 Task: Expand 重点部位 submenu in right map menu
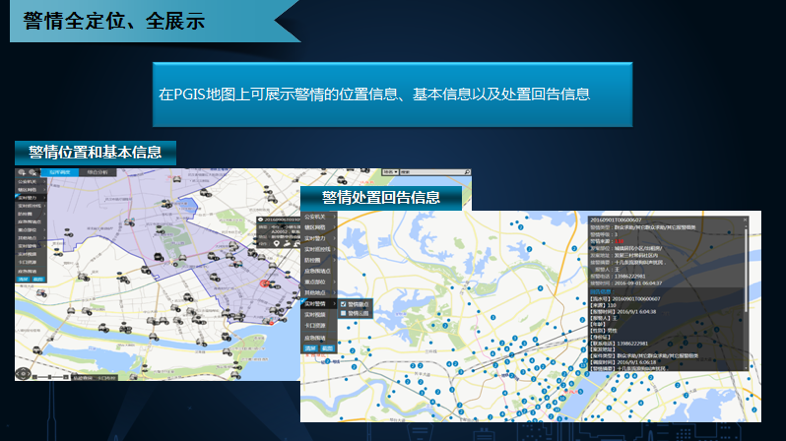click(x=318, y=281)
